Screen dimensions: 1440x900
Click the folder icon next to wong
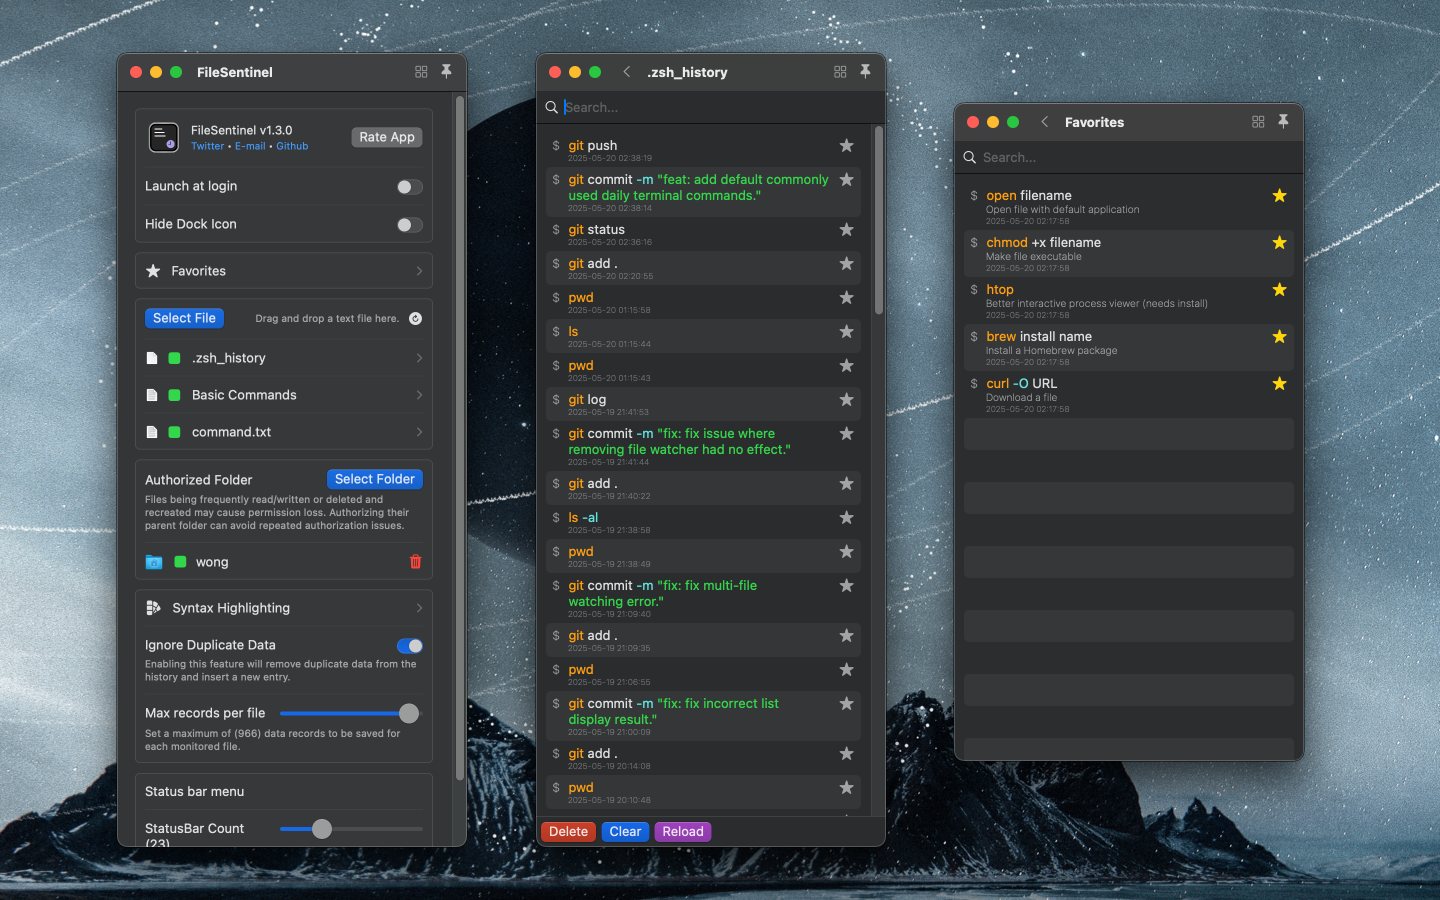pyautogui.click(x=155, y=561)
